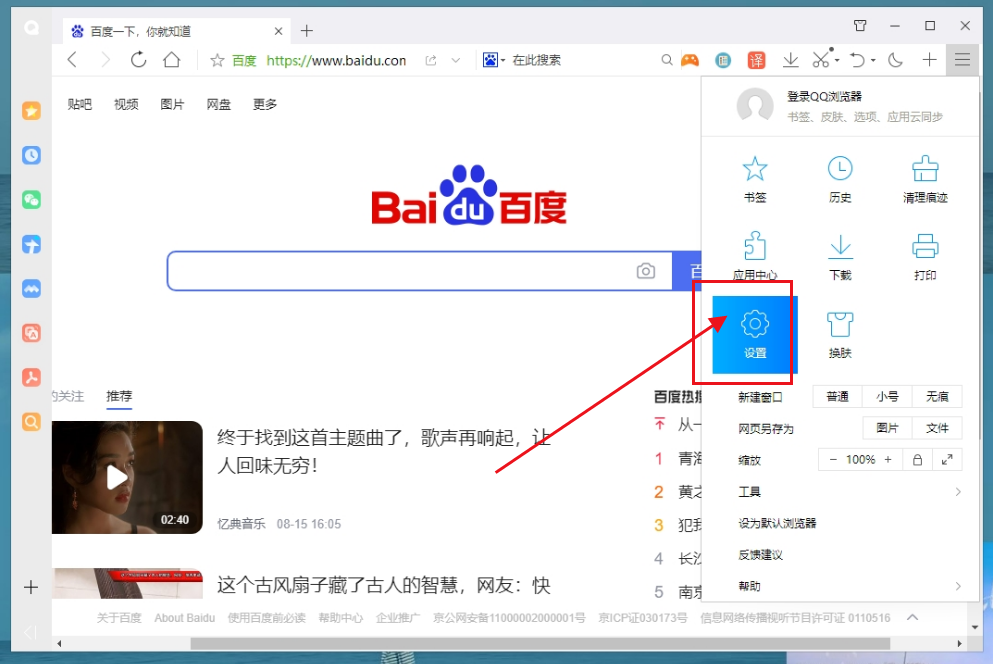Click the 百度一下 browser tab
The image size is (993, 664).
pos(177,31)
